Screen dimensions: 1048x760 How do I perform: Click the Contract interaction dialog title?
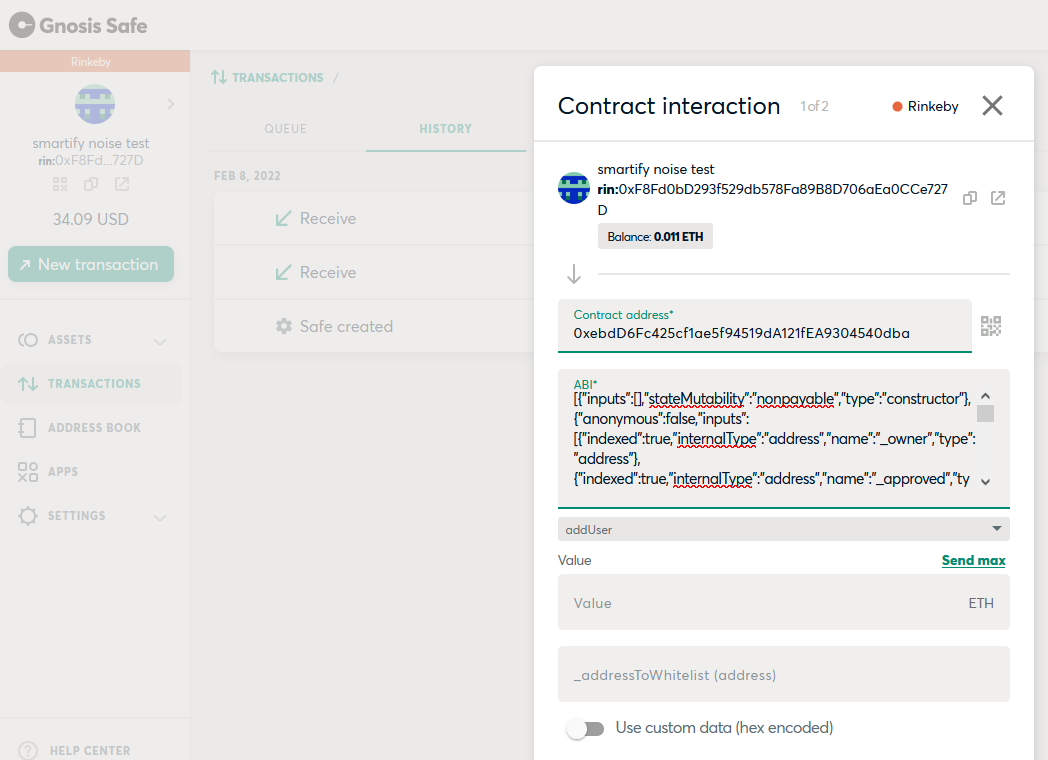pyautogui.click(x=669, y=106)
